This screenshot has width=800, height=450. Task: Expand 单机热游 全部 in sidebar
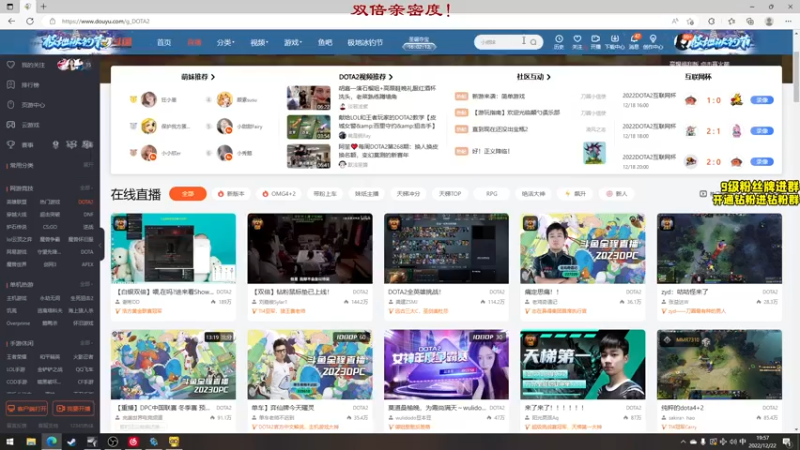click(86, 284)
